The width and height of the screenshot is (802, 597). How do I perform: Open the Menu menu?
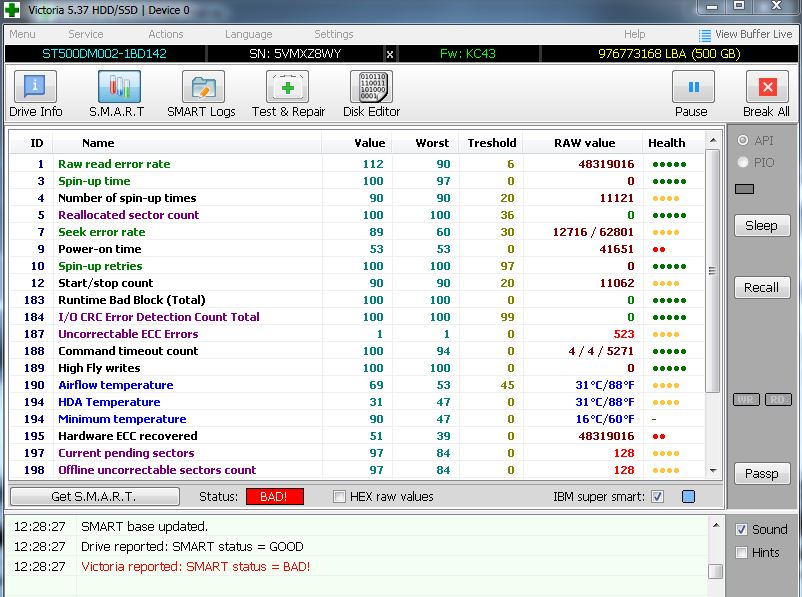pos(23,34)
